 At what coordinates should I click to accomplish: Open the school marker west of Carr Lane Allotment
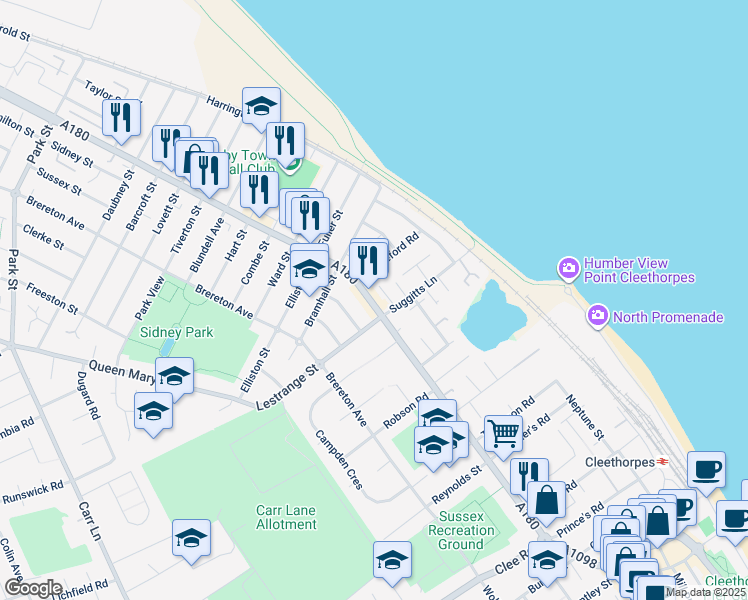tap(191, 538)
